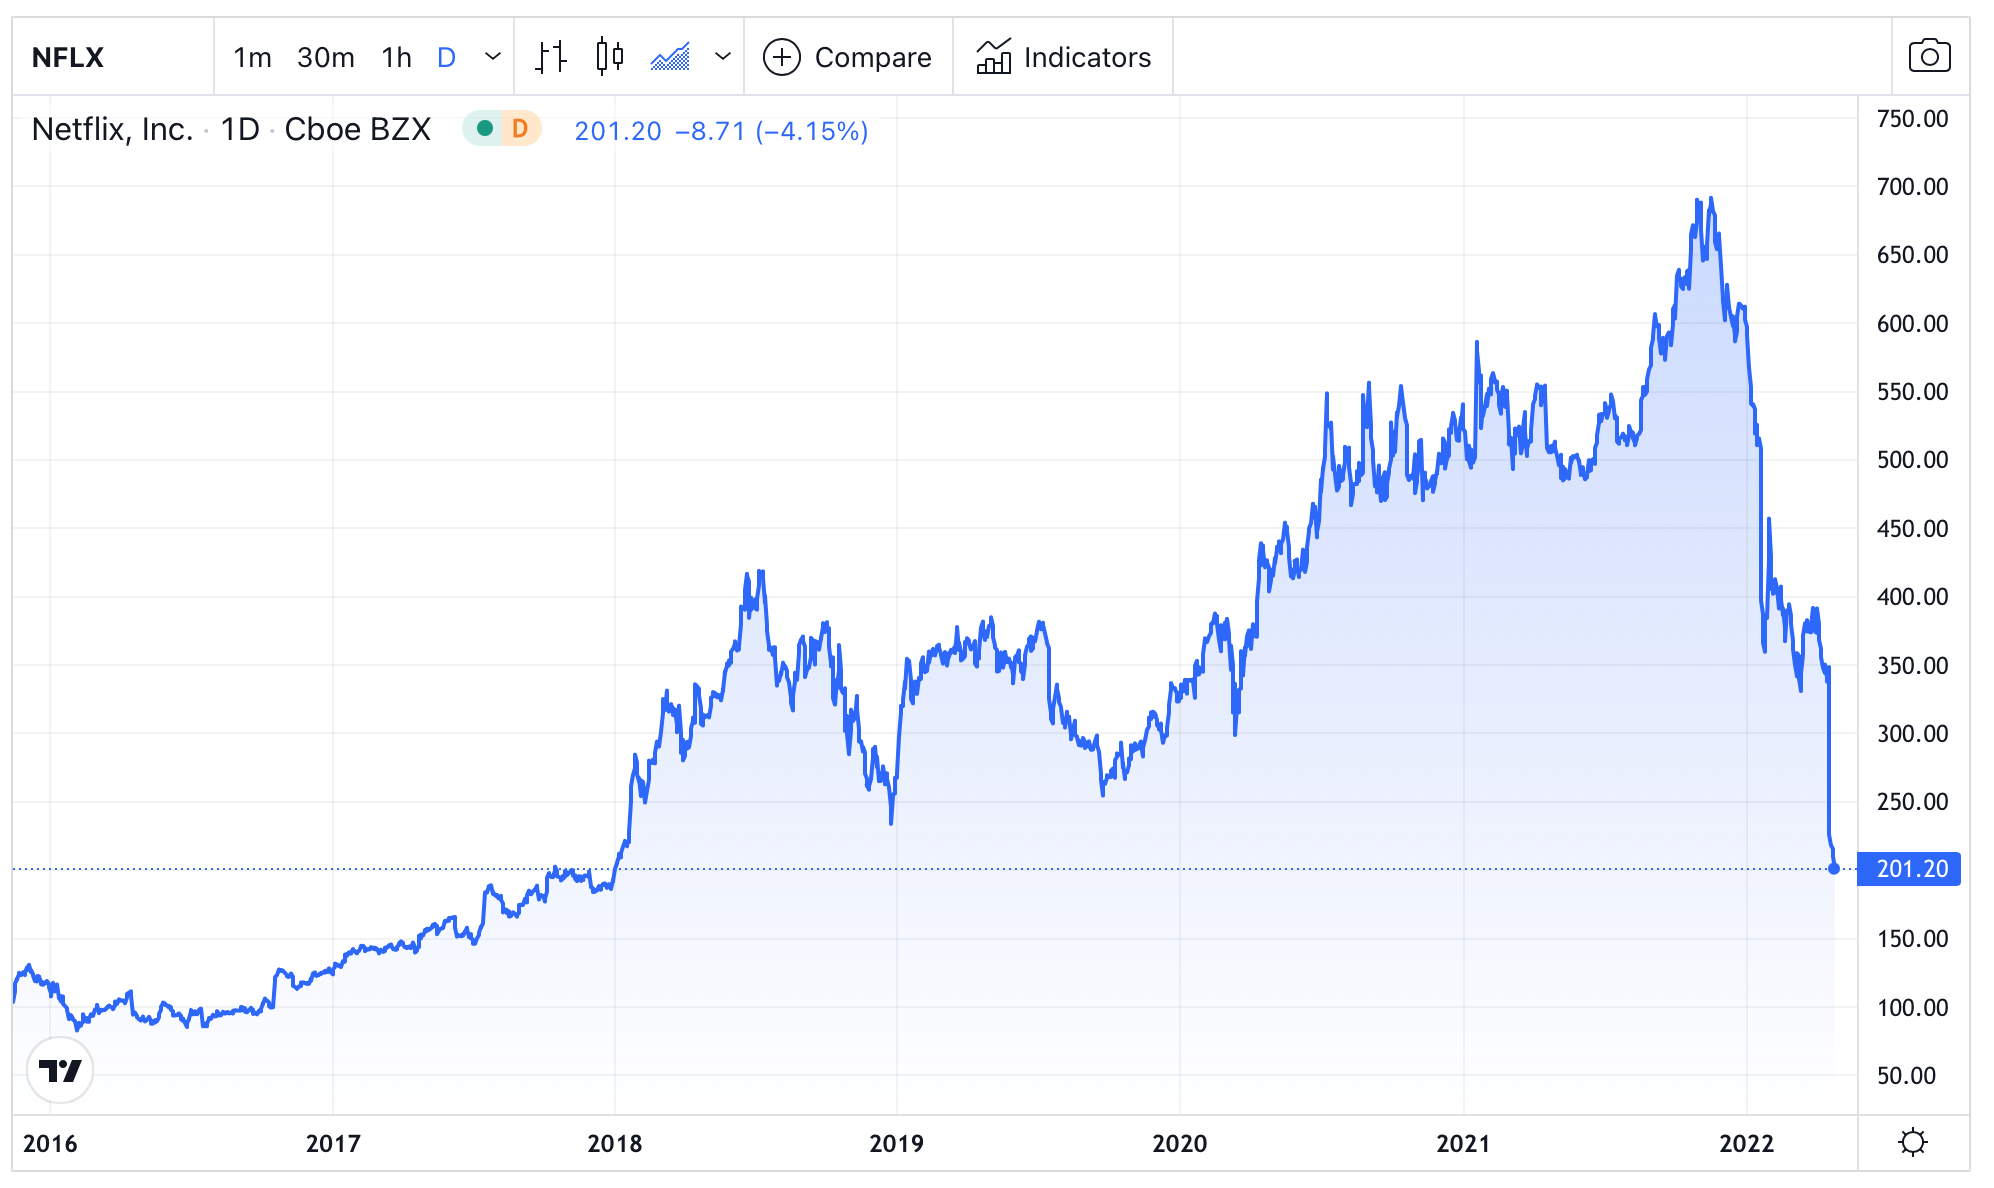Take a chart snapshot with the camera icon

(x=1929, y=56)
